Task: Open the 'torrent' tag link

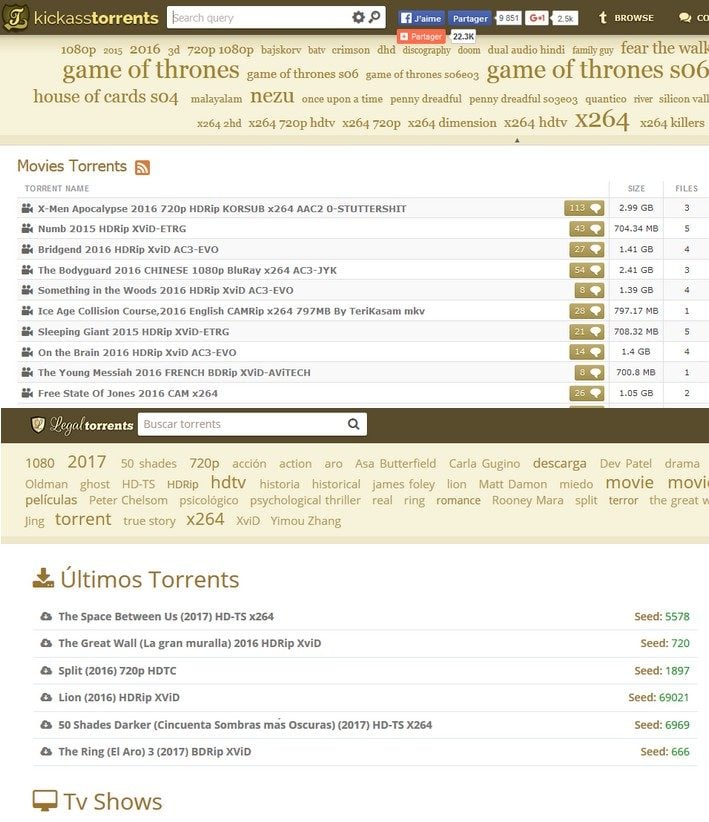Action: pos(83,519)
